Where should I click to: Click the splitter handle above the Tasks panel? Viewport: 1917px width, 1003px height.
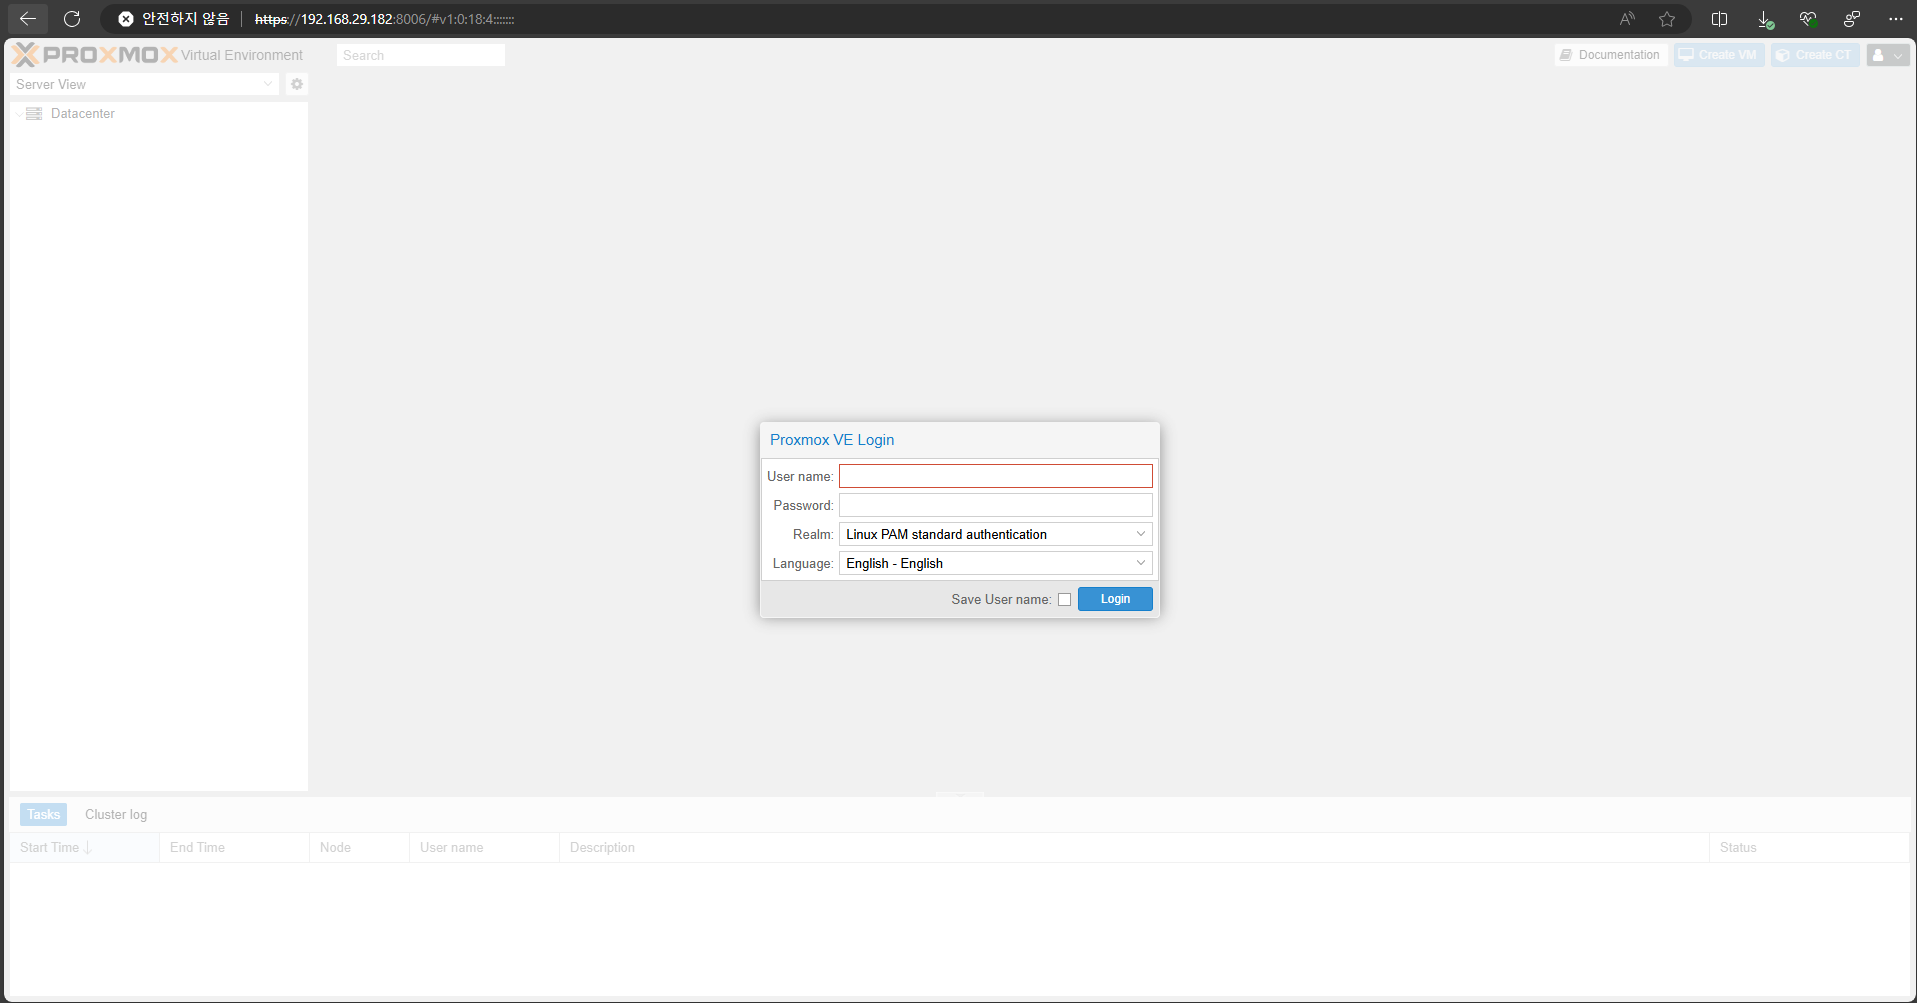coord(960,794)
